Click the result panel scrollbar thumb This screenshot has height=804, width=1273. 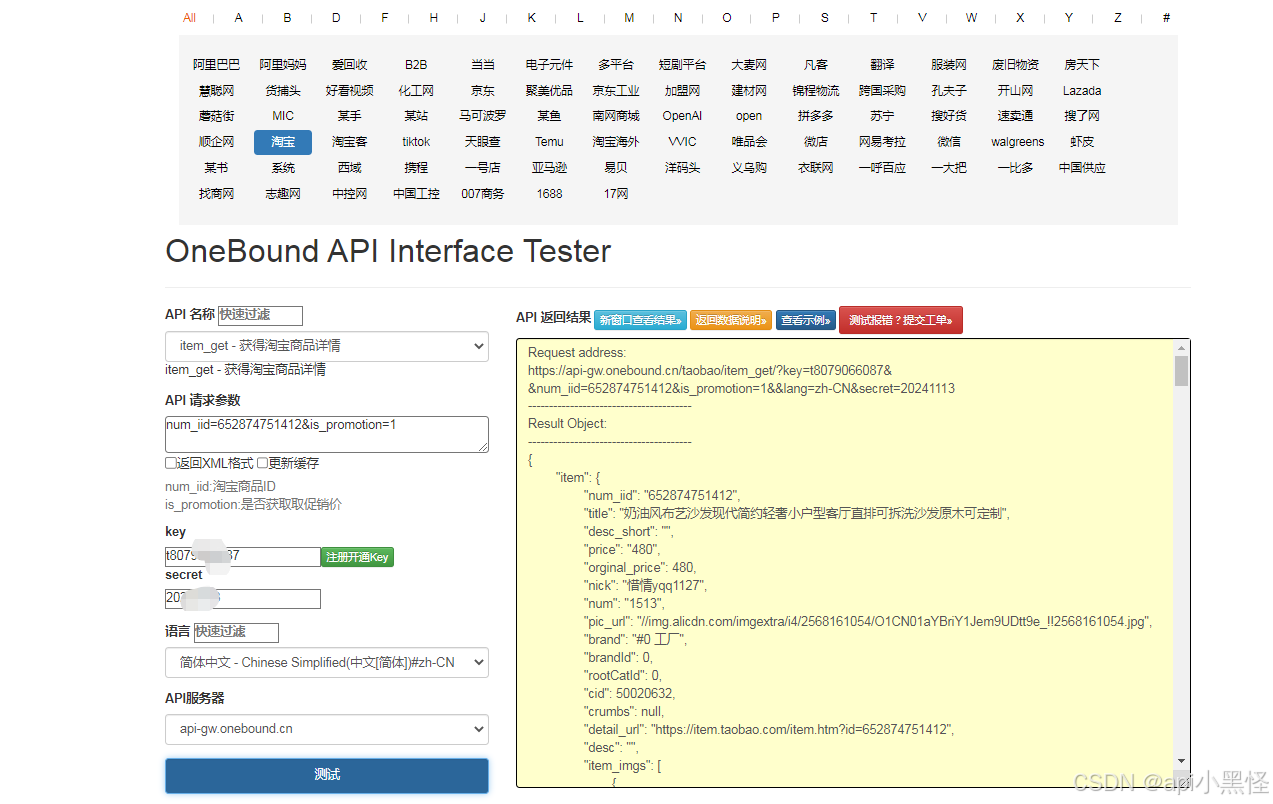click(x=1181, y=371)
